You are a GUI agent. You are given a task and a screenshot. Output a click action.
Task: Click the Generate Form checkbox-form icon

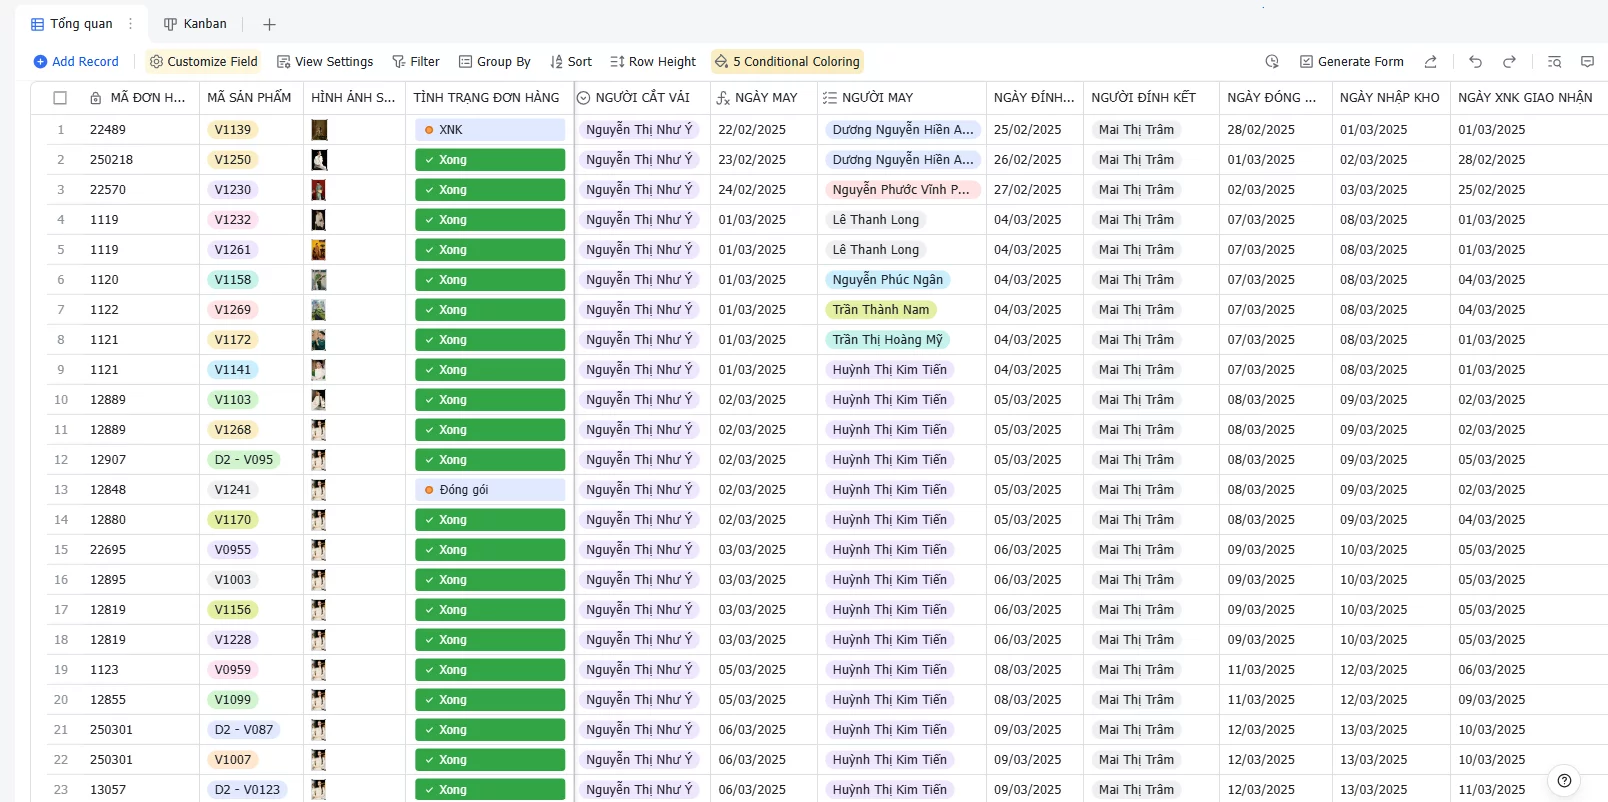click(1306, 62)
